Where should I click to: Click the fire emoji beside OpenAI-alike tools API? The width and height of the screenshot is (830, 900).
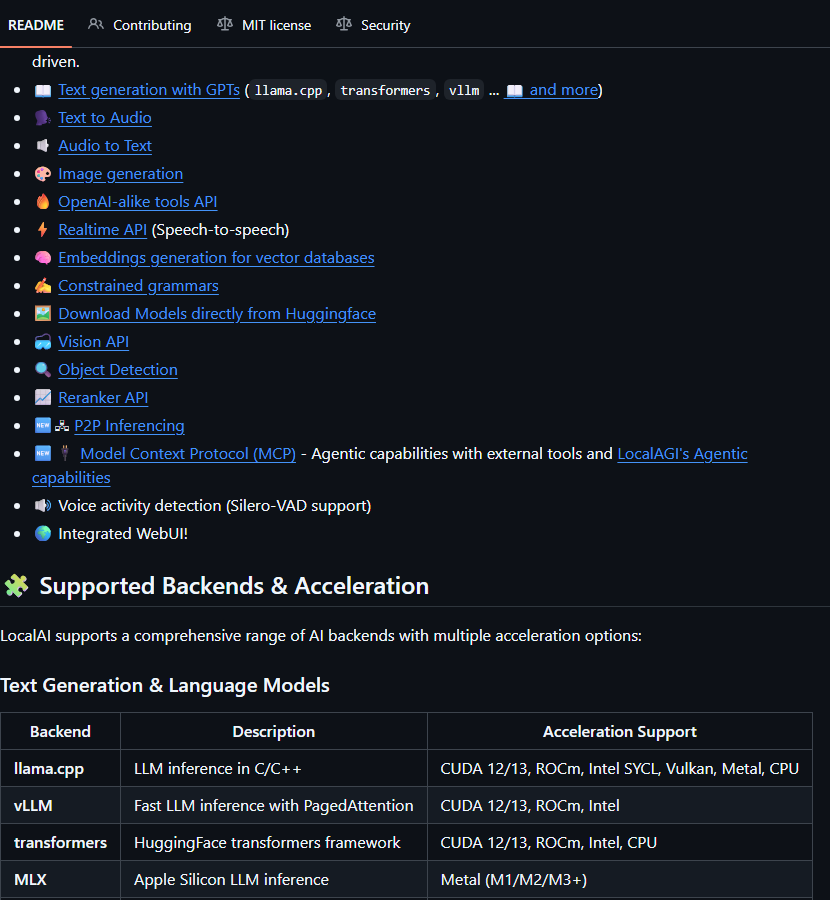coord(43,202)
